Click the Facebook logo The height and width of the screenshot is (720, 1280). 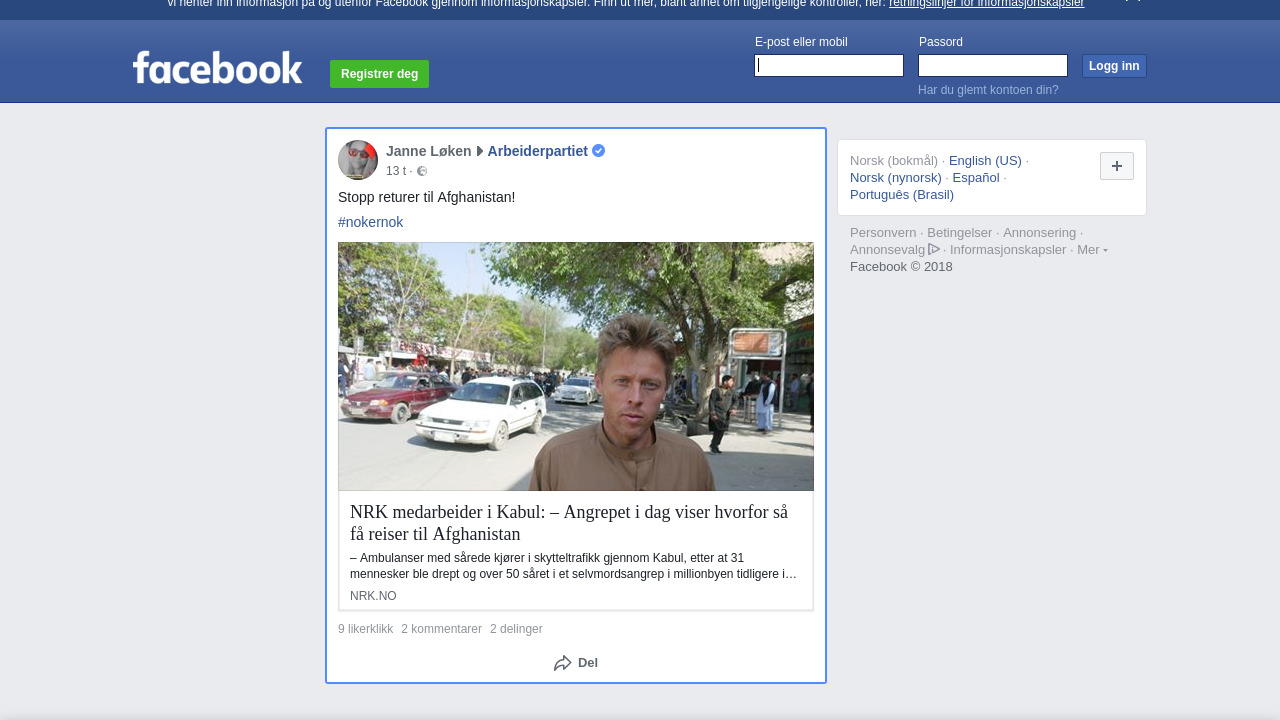tap(217, 68)
